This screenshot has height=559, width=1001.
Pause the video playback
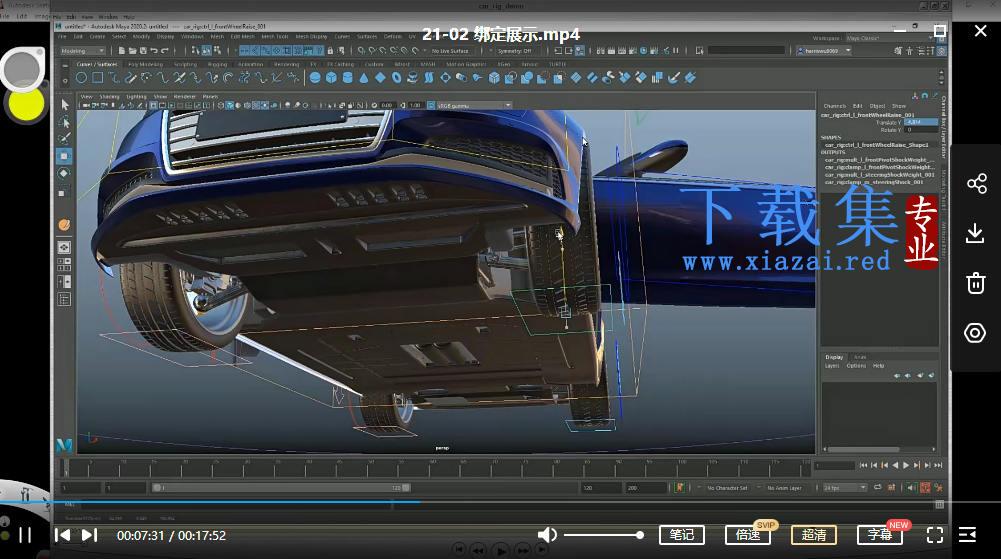(25, 535)
